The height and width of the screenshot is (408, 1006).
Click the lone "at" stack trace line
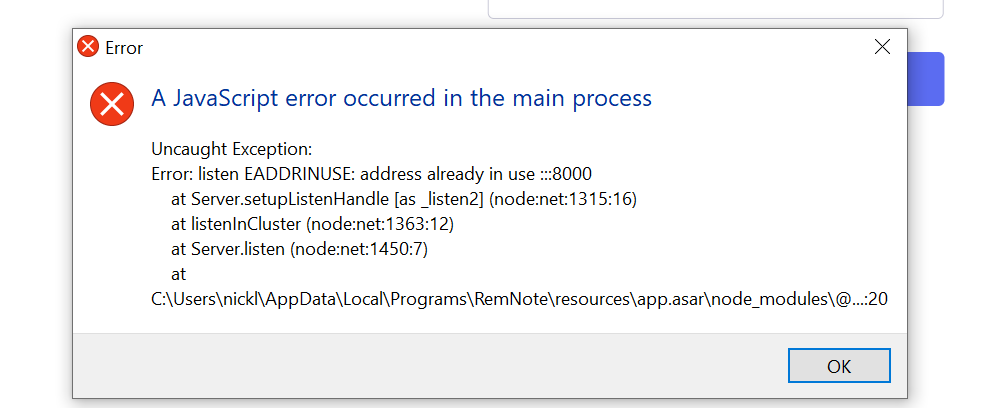click(x=179, y=273)
